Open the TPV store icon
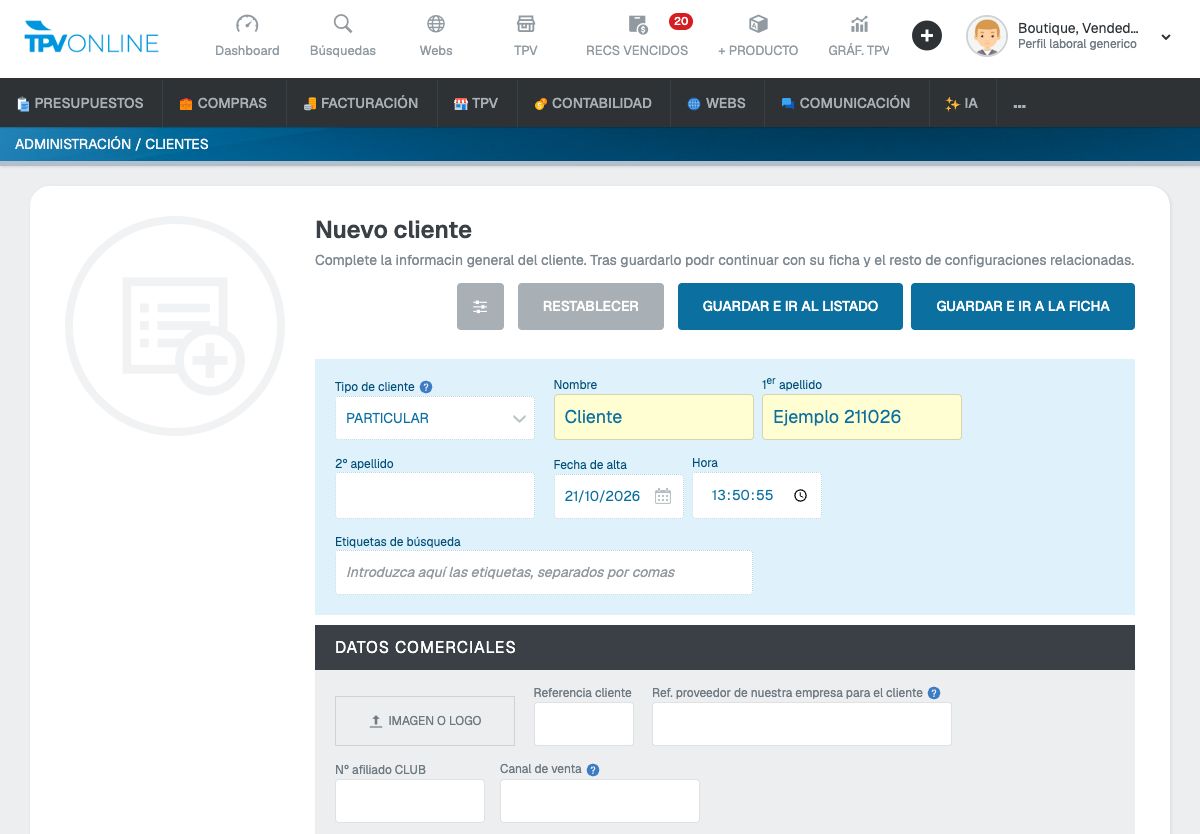 tap(526, 24)
